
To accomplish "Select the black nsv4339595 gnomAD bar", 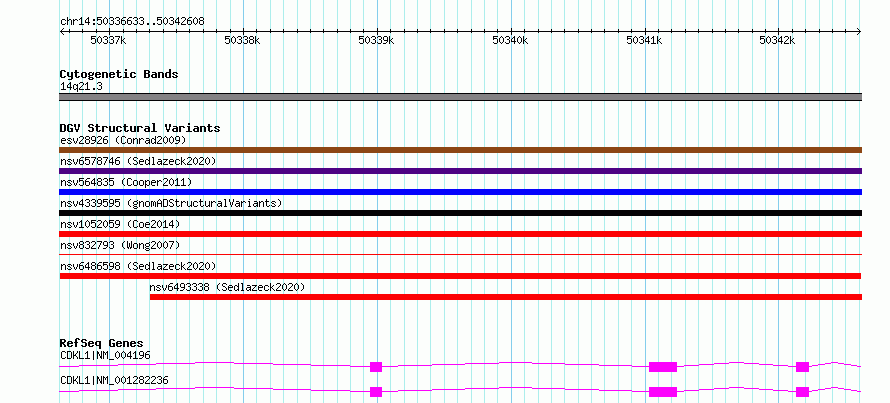I will click(x=460, y=213).
